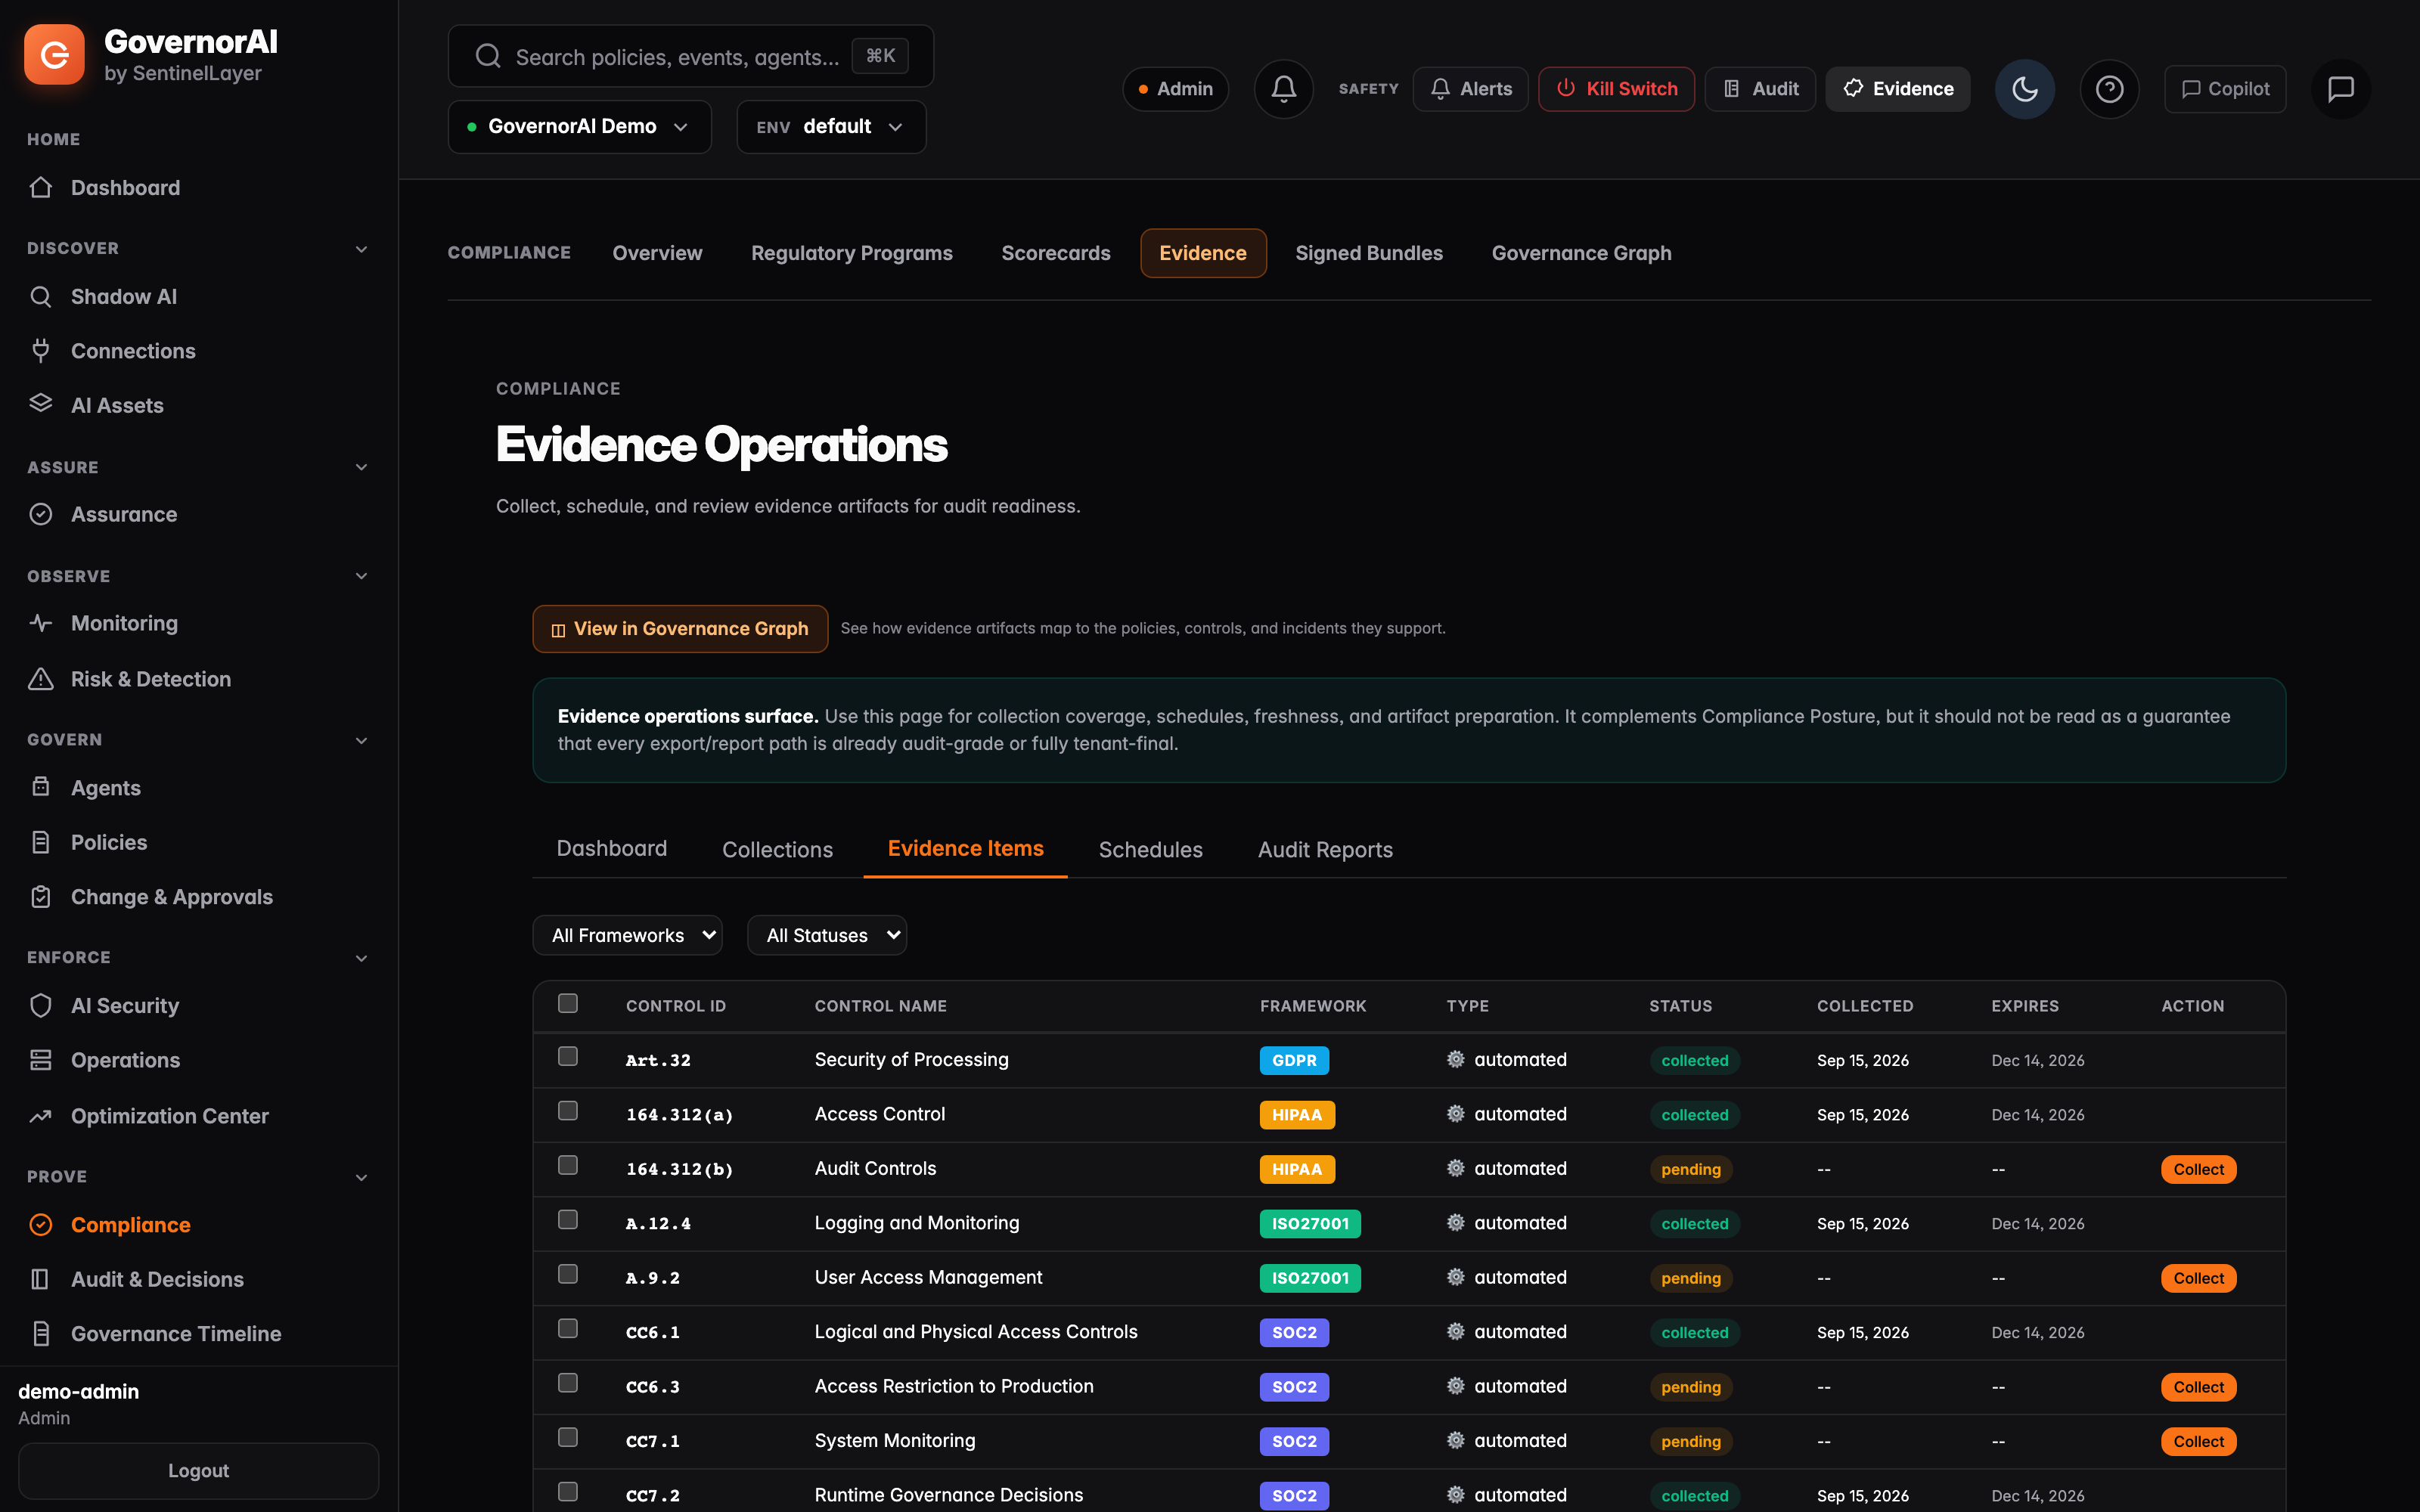Screen dimensions: 2420x1512
Task: Check the A.9.2 User Access Management row
Action: (568, 1274)
